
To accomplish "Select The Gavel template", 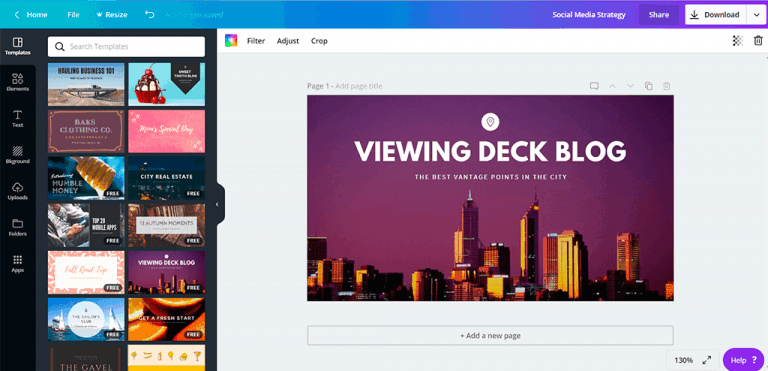I will click(86, 358).
